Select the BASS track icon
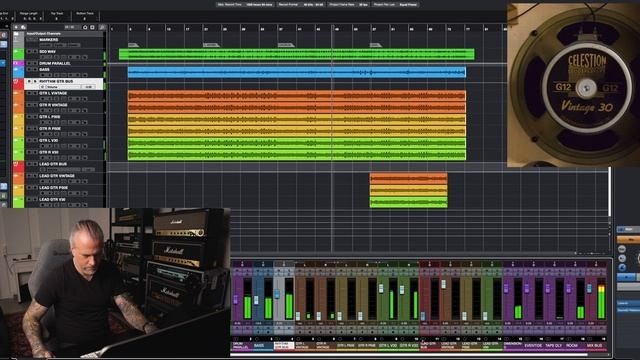640x360 pixels. pos(18,72)
